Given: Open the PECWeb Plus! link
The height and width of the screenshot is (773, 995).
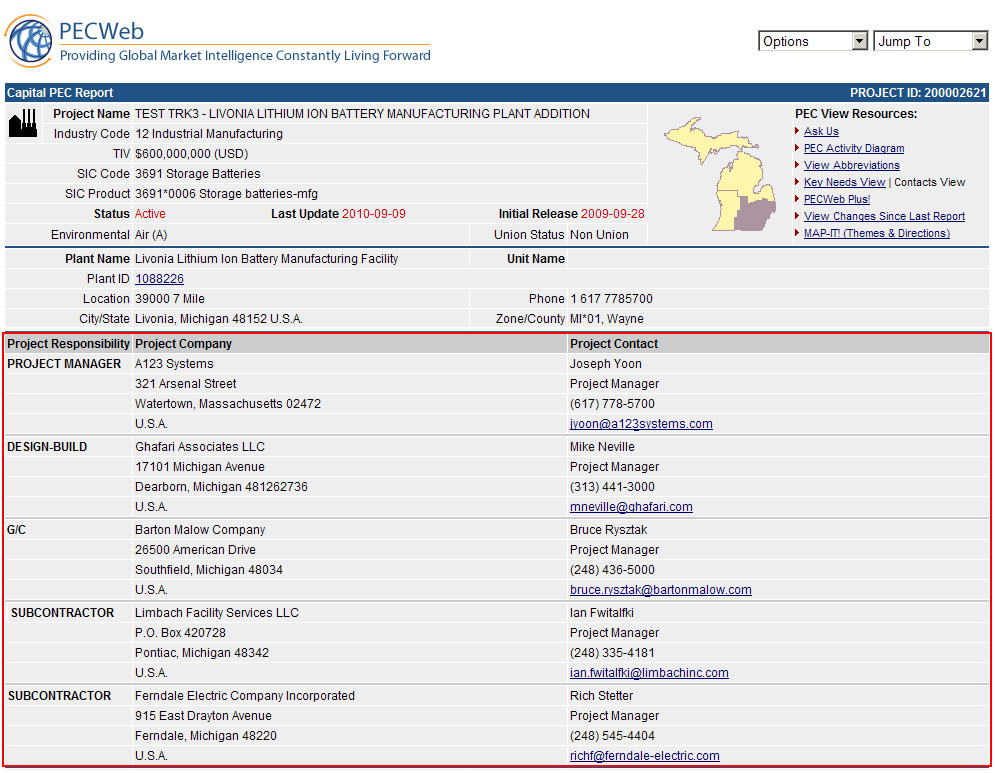Looking at the screenshot, I should pyautogui.click(x=836, y=199).
